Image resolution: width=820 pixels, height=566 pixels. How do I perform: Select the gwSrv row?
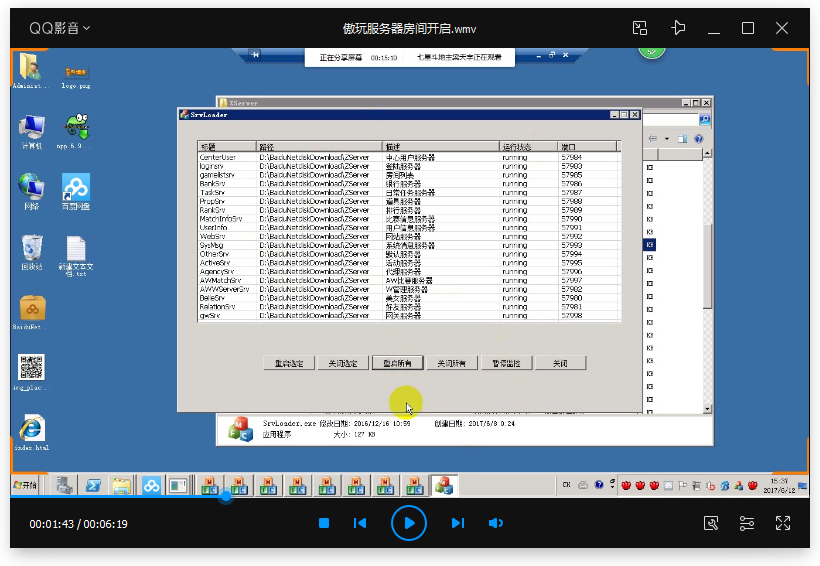[408, 315]
